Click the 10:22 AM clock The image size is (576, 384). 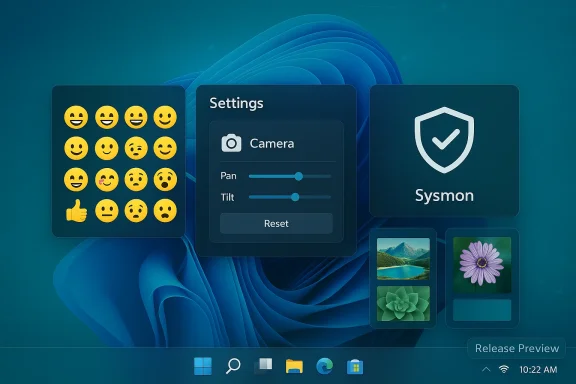coord(538,369)
